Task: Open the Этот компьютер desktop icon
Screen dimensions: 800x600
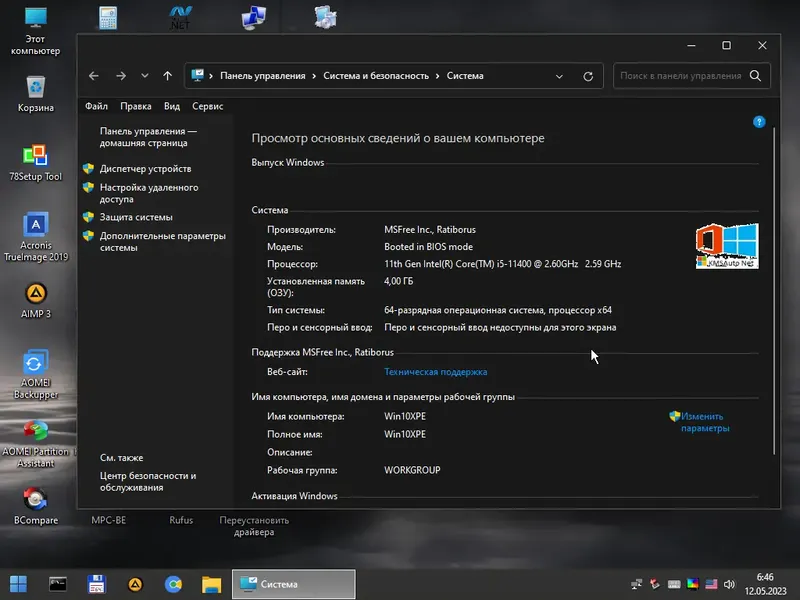Action: (35, 31)
